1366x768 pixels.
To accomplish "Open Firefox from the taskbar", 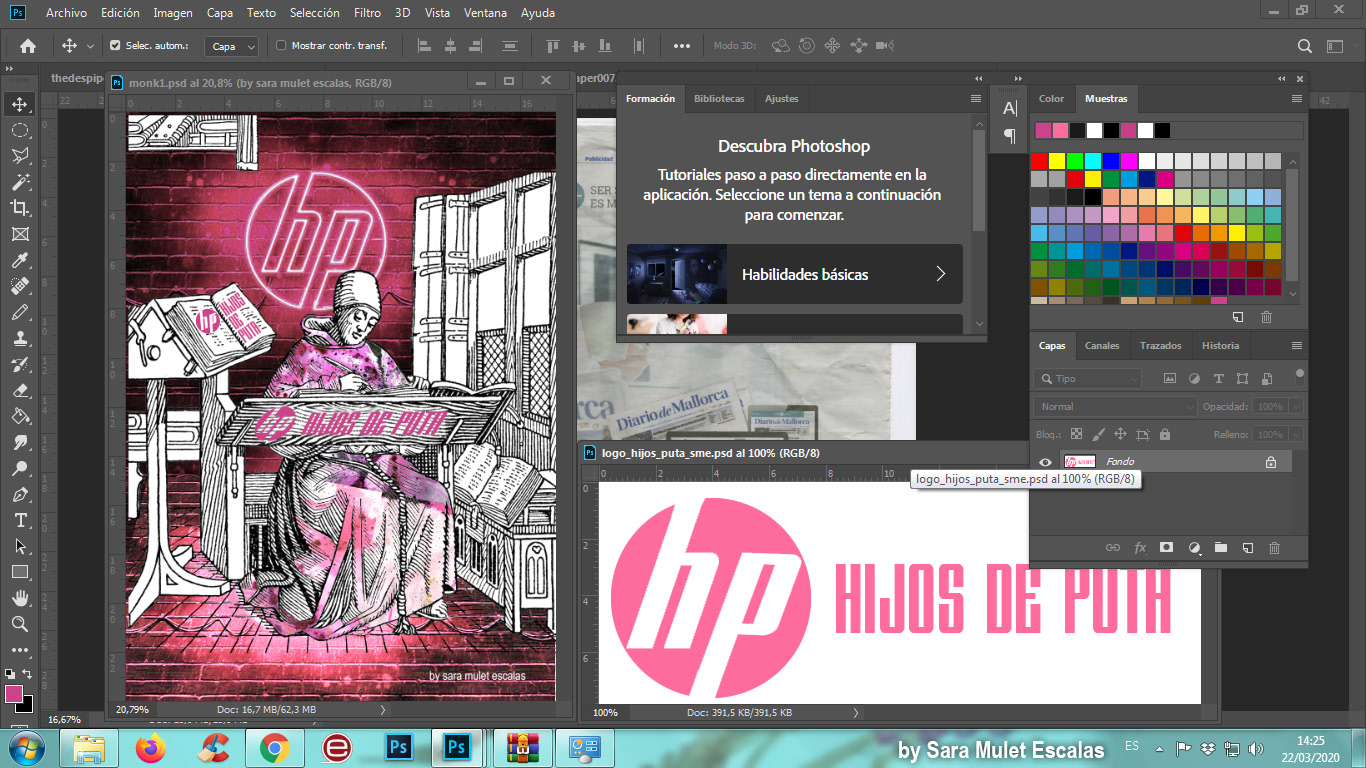I will click(x=151, y=748).
